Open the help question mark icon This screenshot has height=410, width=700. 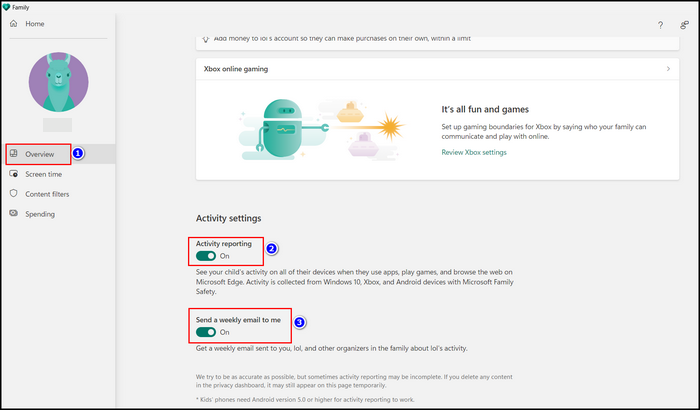pyautogui.click(x=660, y=25)
